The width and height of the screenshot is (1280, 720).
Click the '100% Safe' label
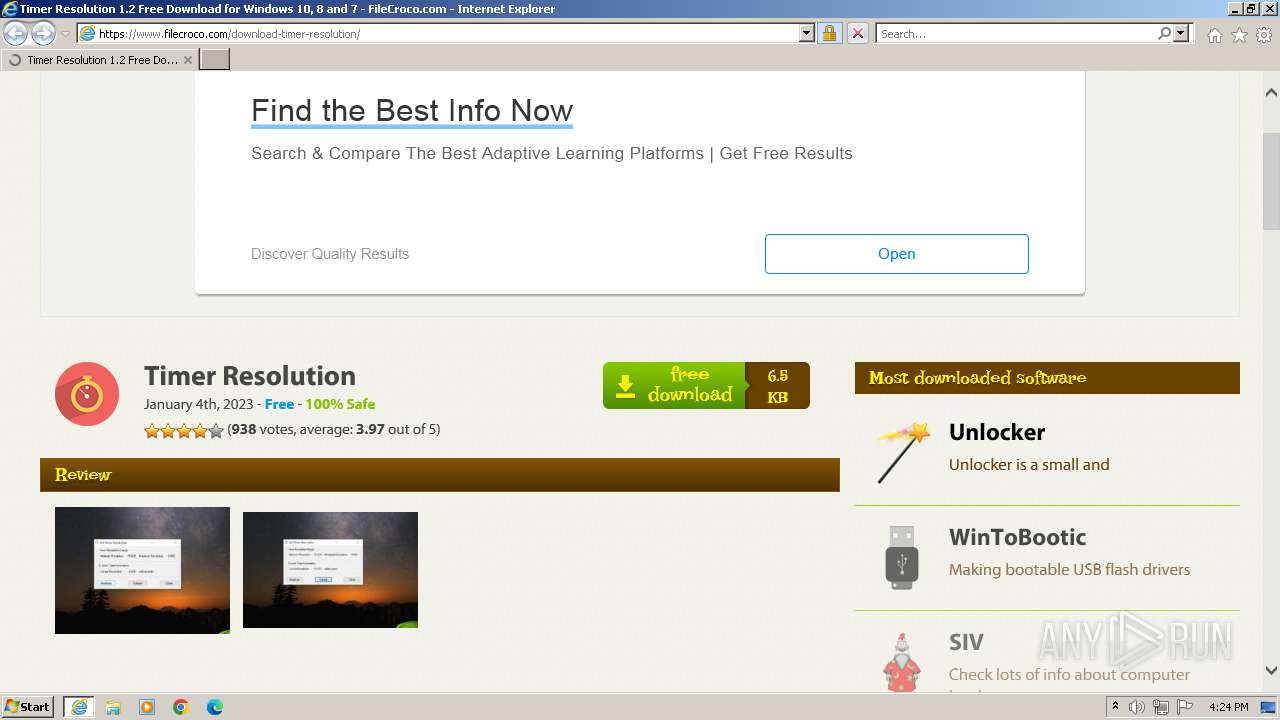tap(340, 404)
